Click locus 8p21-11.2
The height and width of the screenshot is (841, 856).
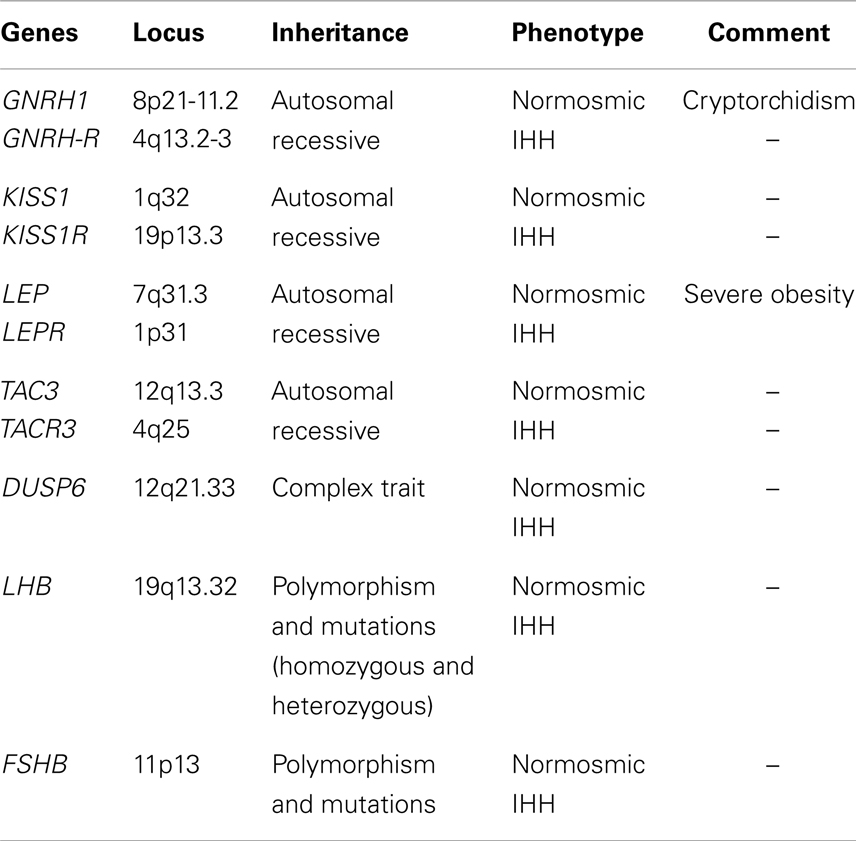point(186,100)
